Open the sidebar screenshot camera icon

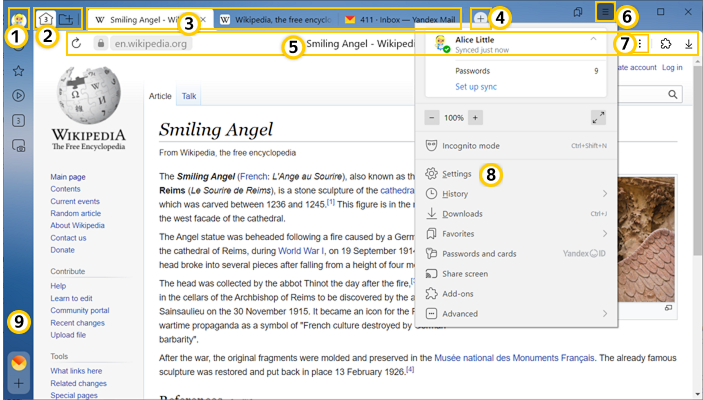point(18,146)
